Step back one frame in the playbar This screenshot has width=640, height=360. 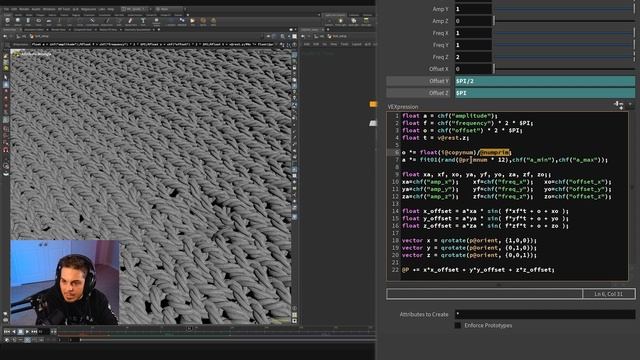pyautogui.click(x=13, y=332)
